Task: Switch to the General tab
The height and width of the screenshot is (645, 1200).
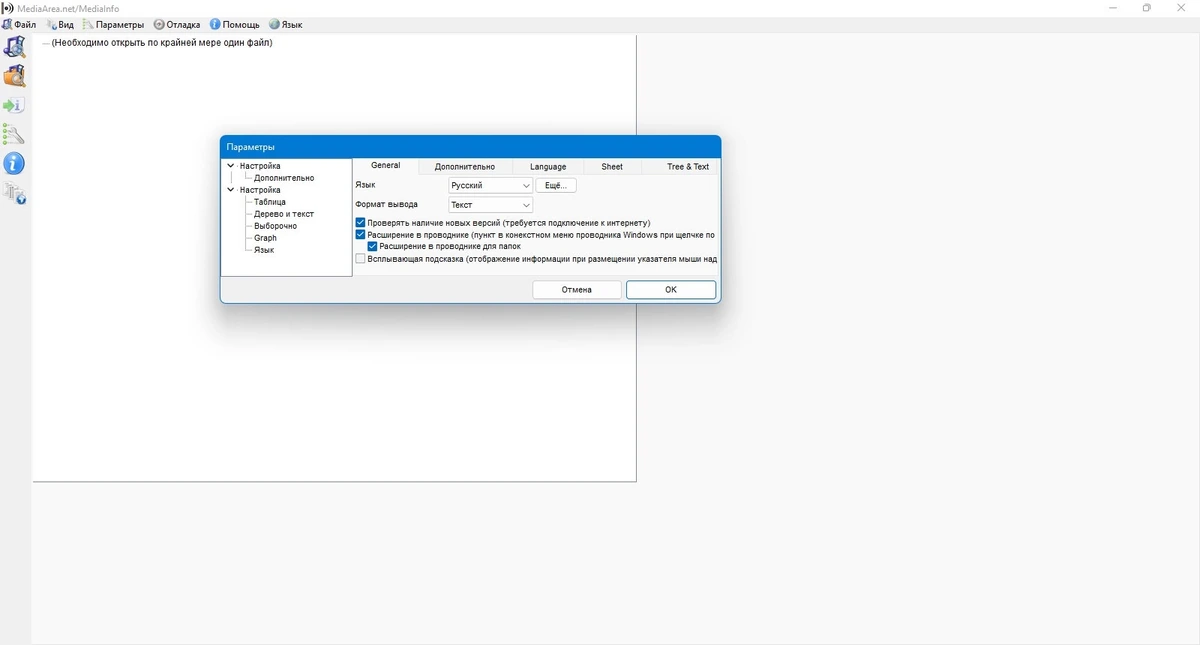Action: tap(386, 166)
